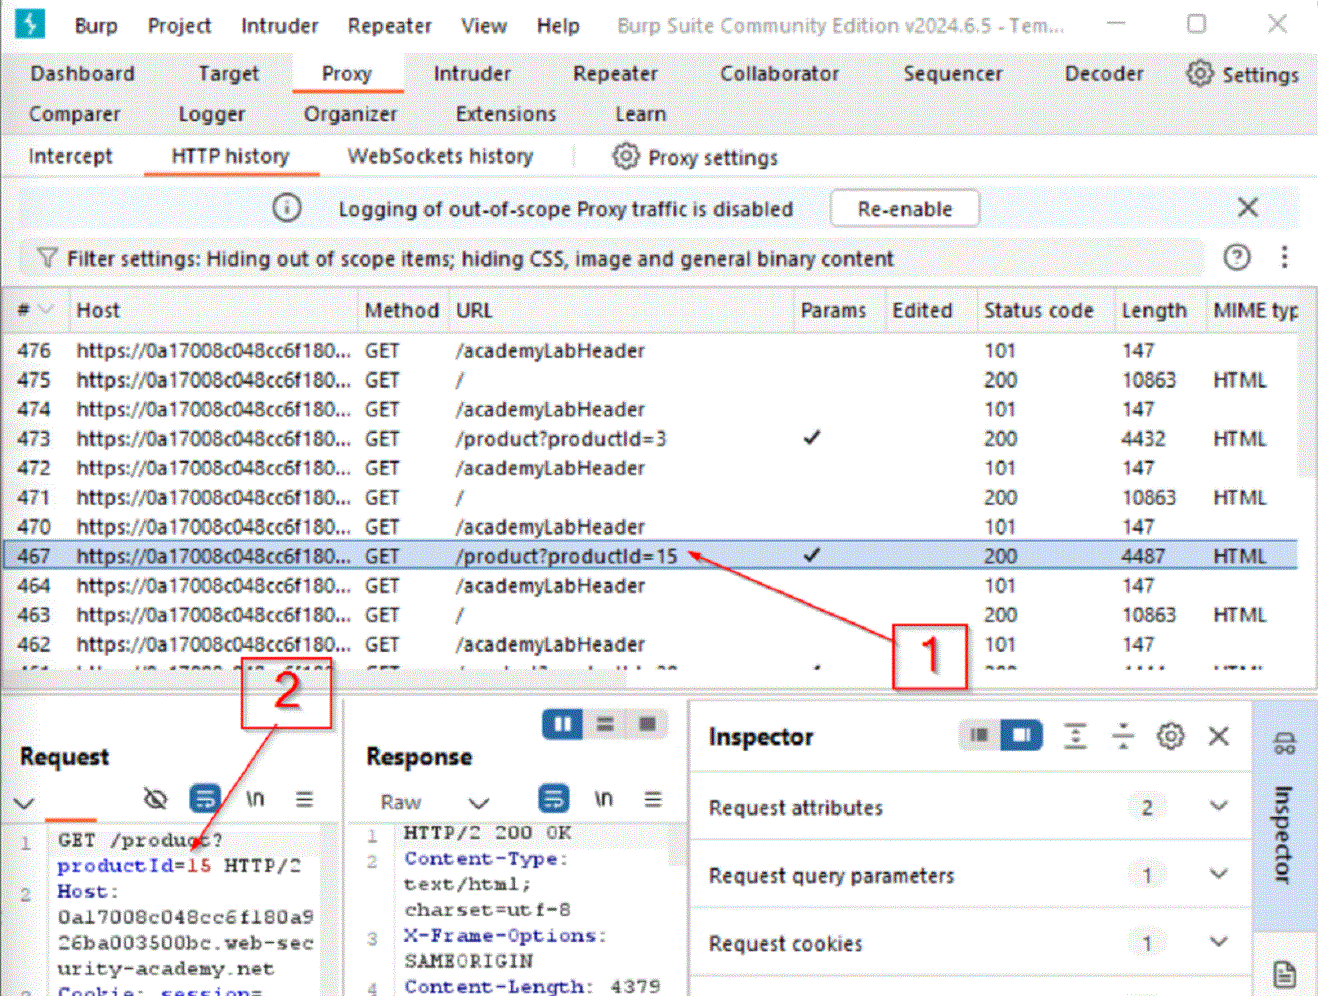Image resolution: width=1318 pixels, height=996 pixels.
Task: Open the Inspector panel settings gear
Action: [1170, 737]
